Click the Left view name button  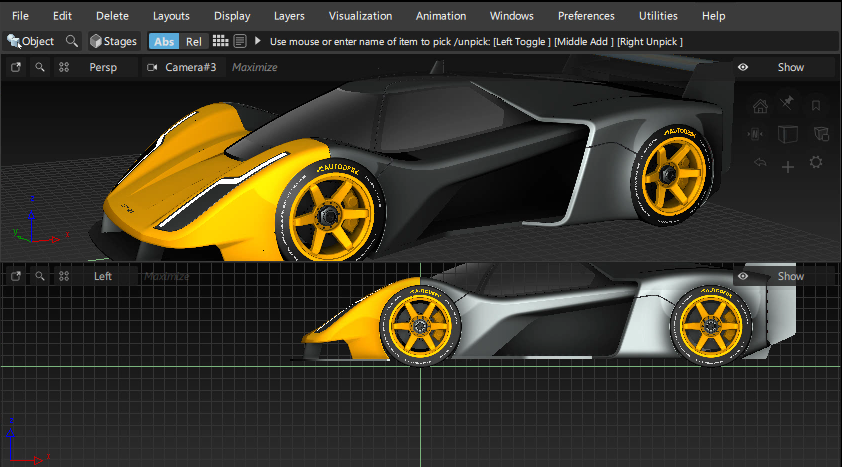pos(103,276)
